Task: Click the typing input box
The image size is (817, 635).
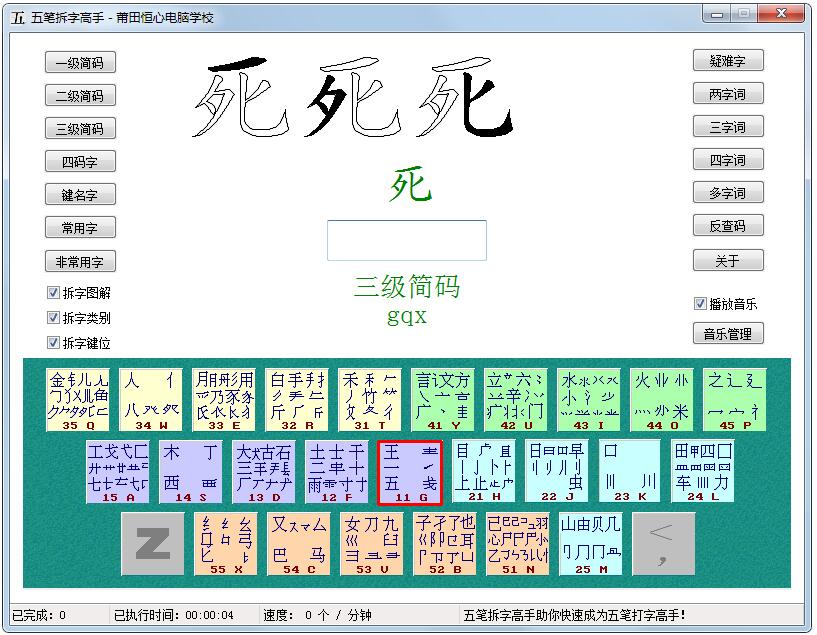Action: point(409,240)
